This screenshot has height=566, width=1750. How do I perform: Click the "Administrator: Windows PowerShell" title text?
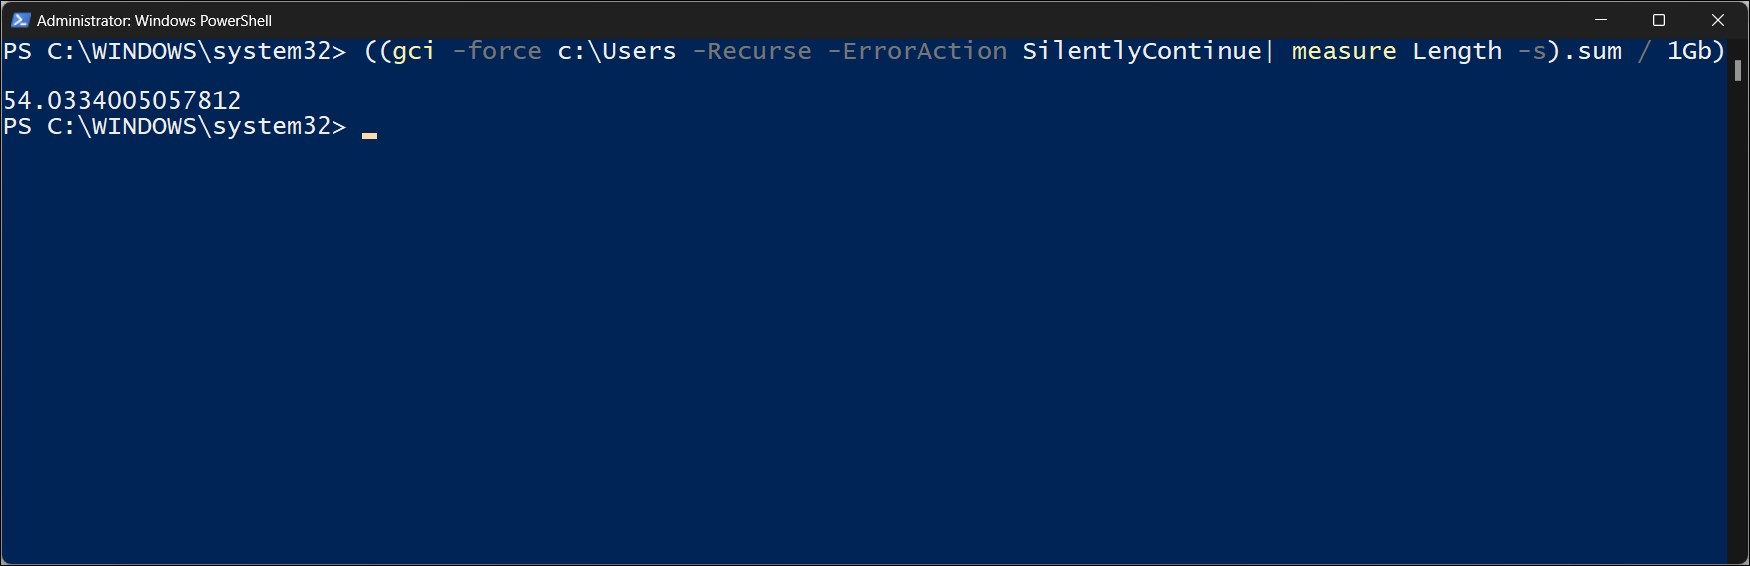tap(154, 20)
